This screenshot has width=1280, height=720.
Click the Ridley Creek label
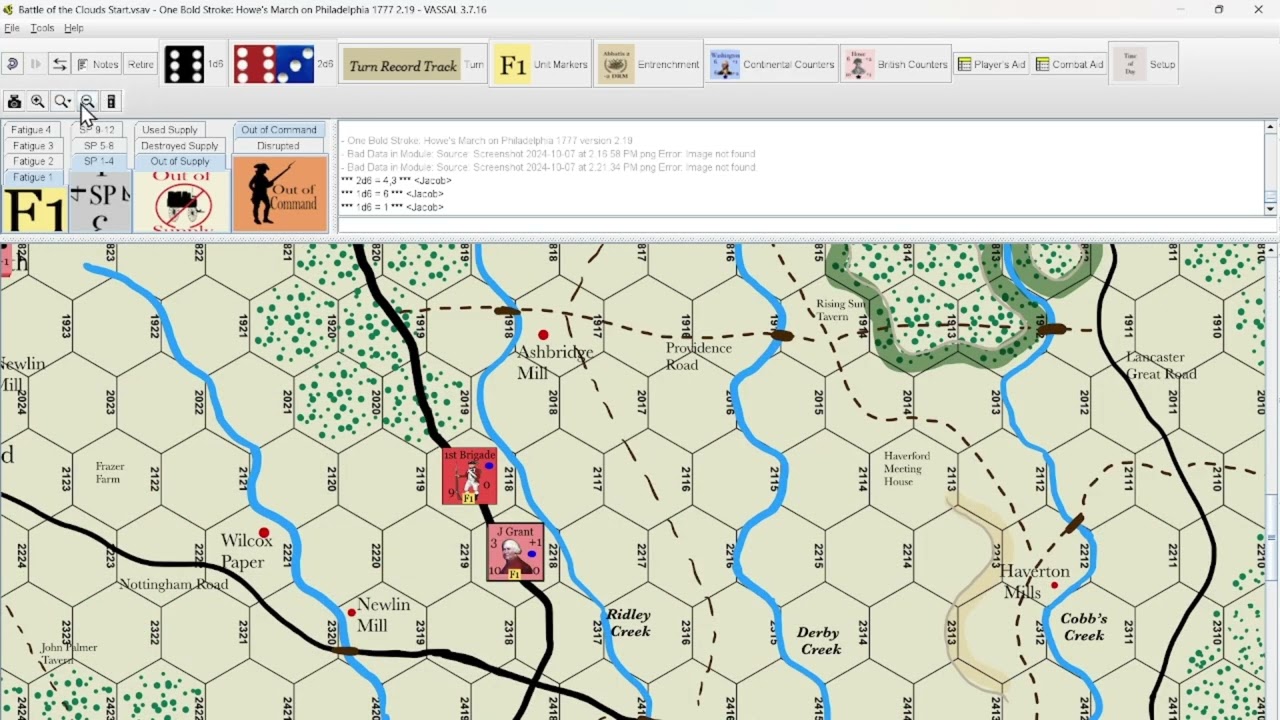pos(629,623)
